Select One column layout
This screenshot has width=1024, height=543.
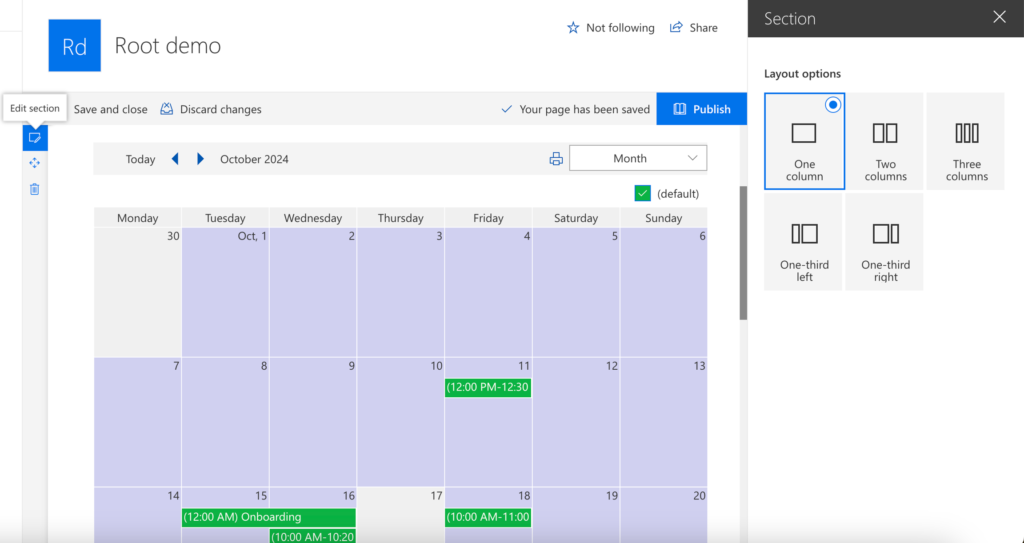[x=805, y=141]
